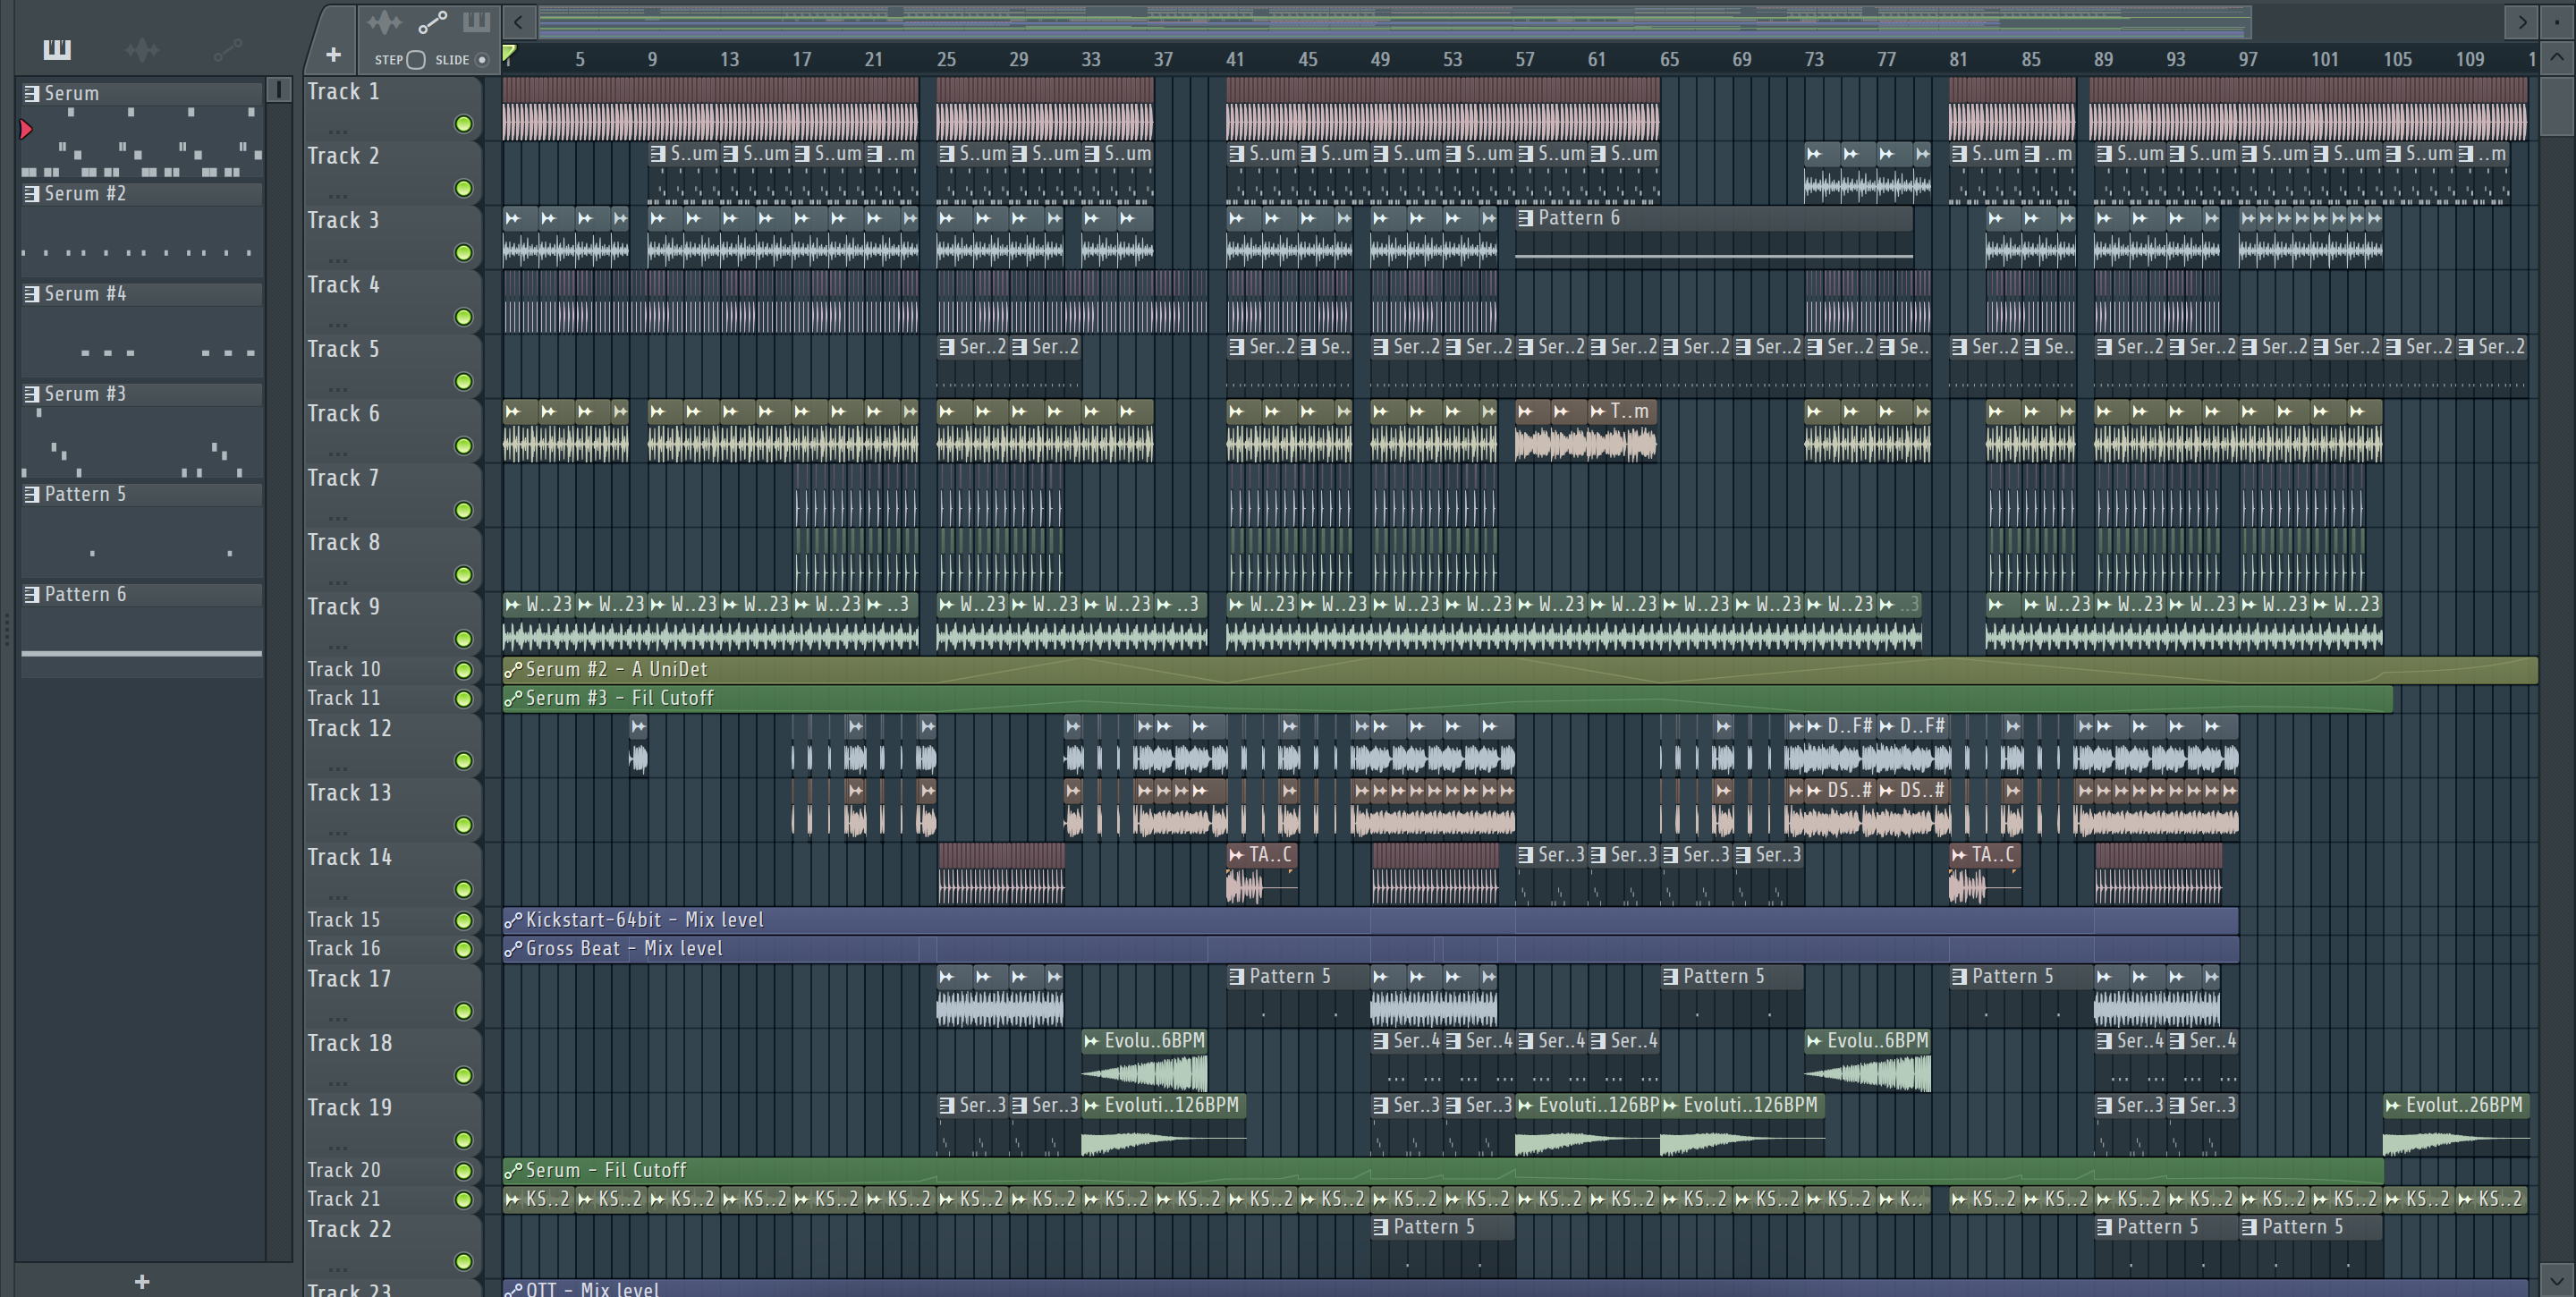Select Serum - Fil Cutoff automation clip
2576x1297 pixels.
coord(1443,1170)
